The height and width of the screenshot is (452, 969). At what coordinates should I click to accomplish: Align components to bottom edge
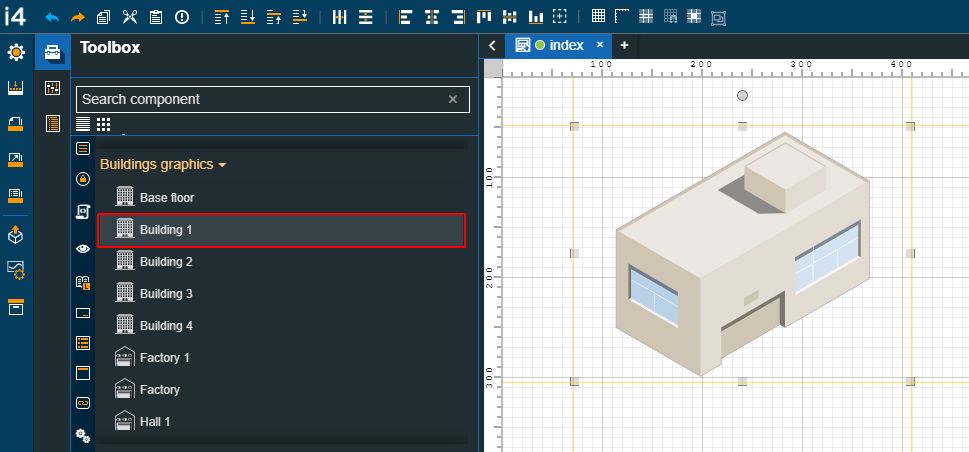point(536,17)
